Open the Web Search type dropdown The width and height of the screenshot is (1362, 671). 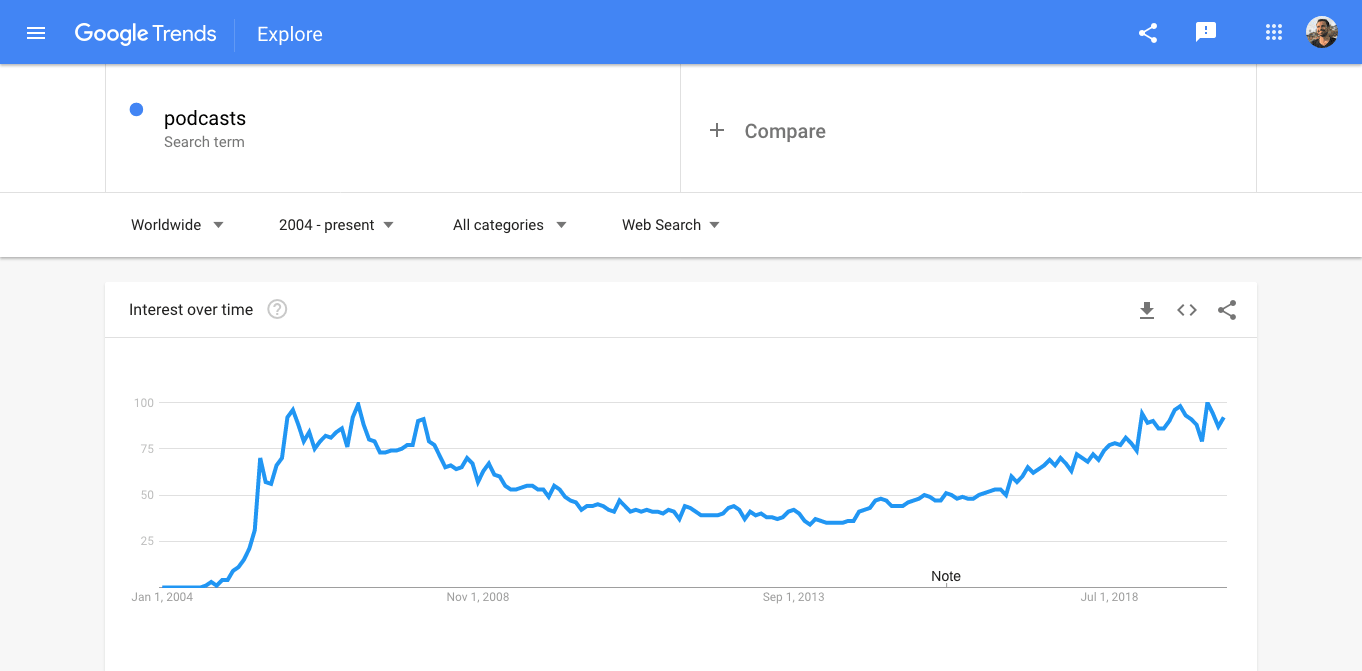pyautogui.click(x=671, y=225)
